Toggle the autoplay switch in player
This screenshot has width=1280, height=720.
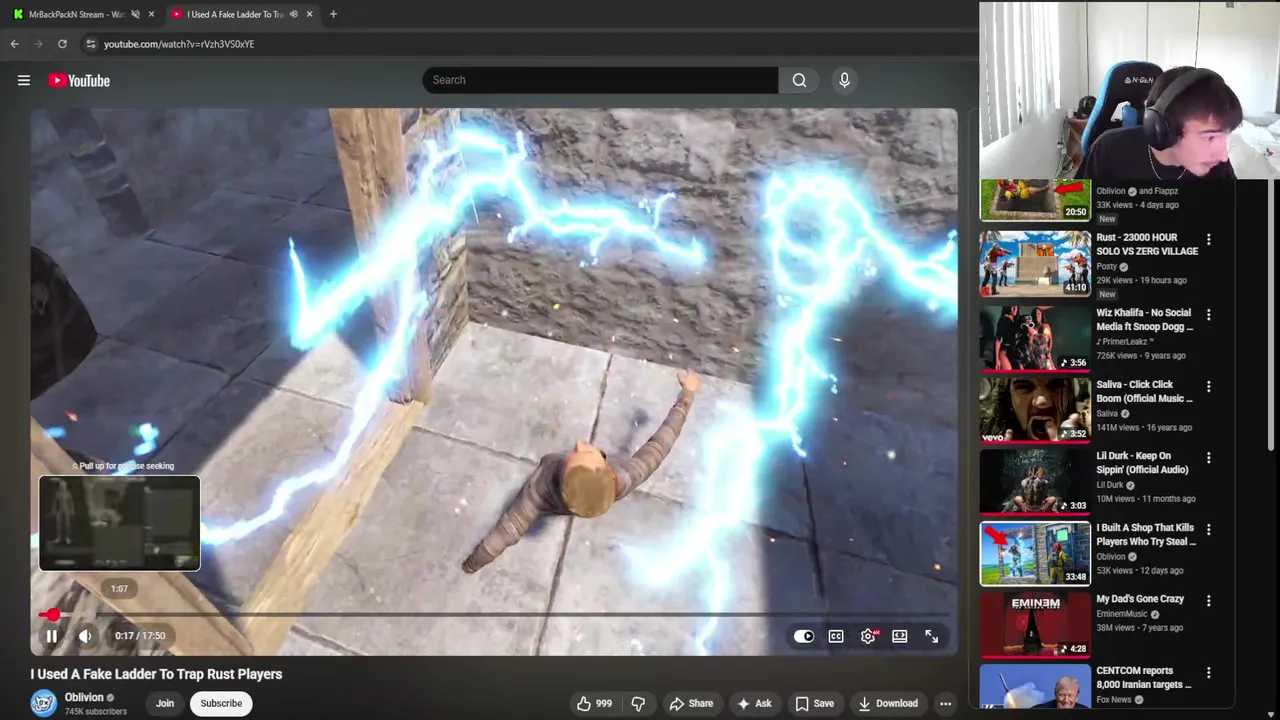pyautogui.click(x=804, y=636)
